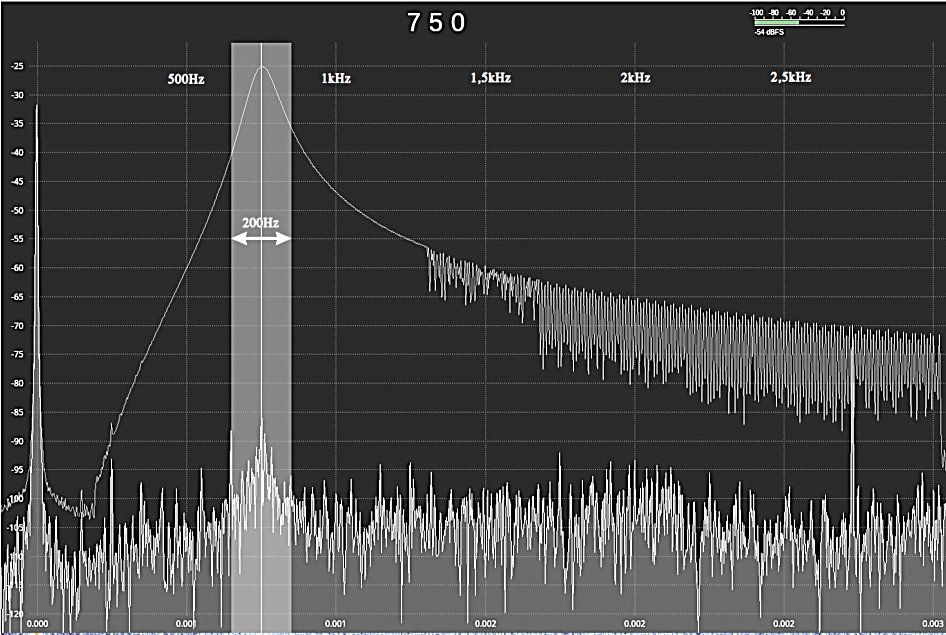
Task: Click the 0.003 label on horizontal axis
Action: pyautogui.click(x=930, y=623)
